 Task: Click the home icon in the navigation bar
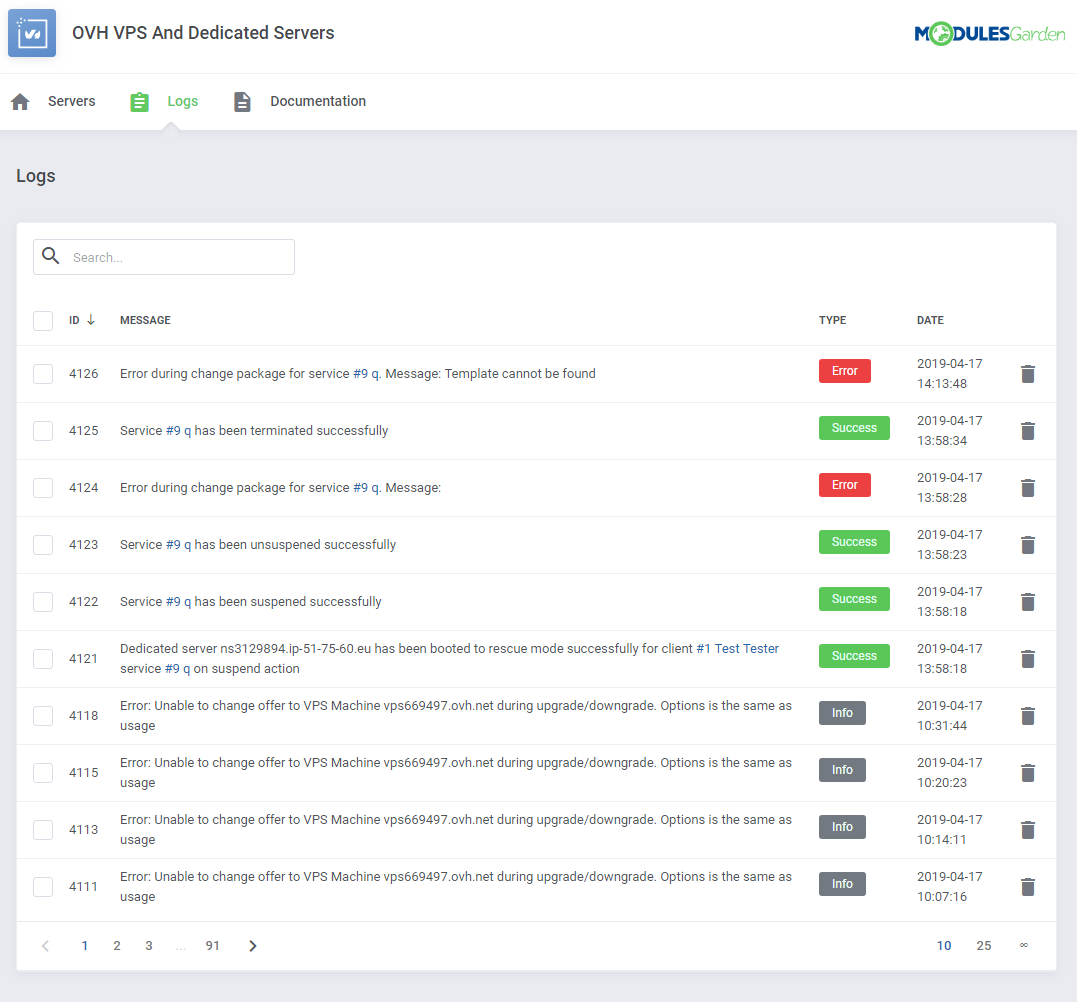[19, 101]
